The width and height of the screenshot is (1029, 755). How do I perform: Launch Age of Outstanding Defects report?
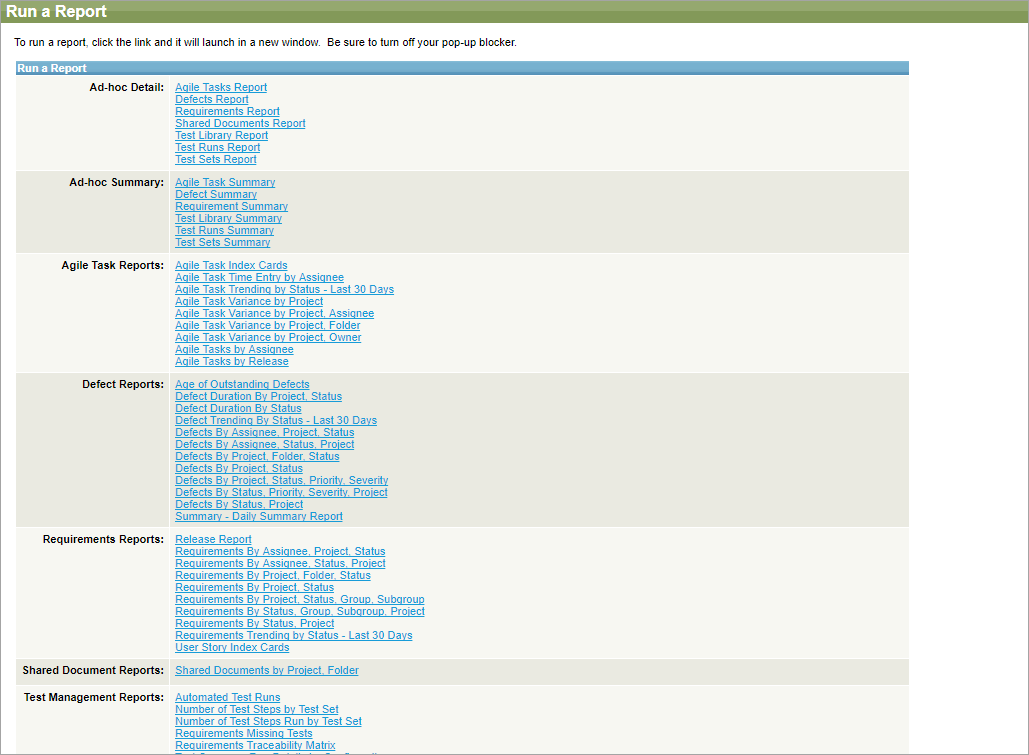pos(242,385)
